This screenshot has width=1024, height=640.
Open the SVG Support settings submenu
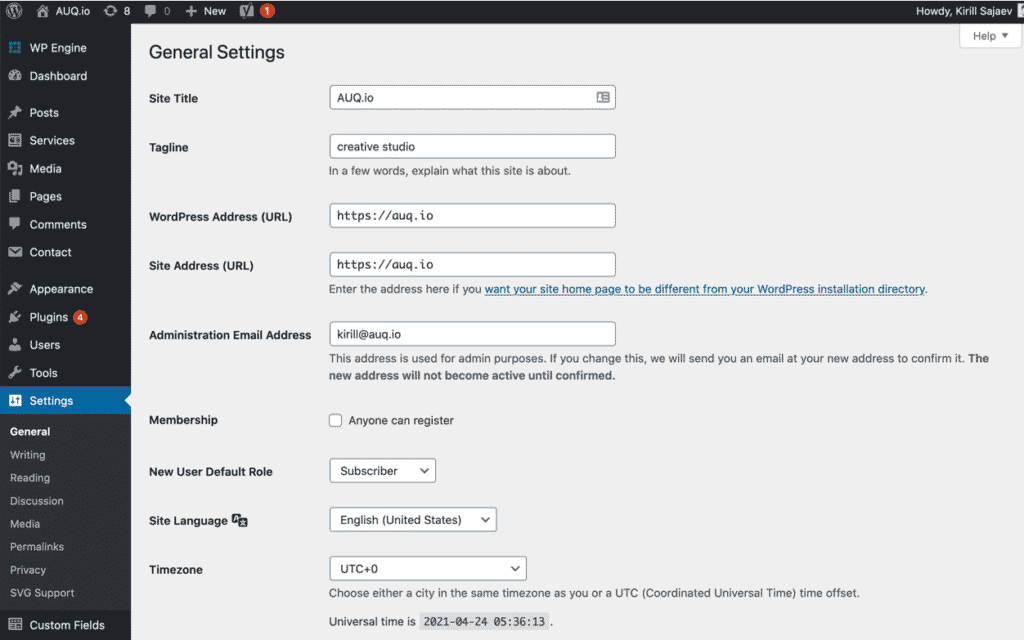click(x=42, y=592)
